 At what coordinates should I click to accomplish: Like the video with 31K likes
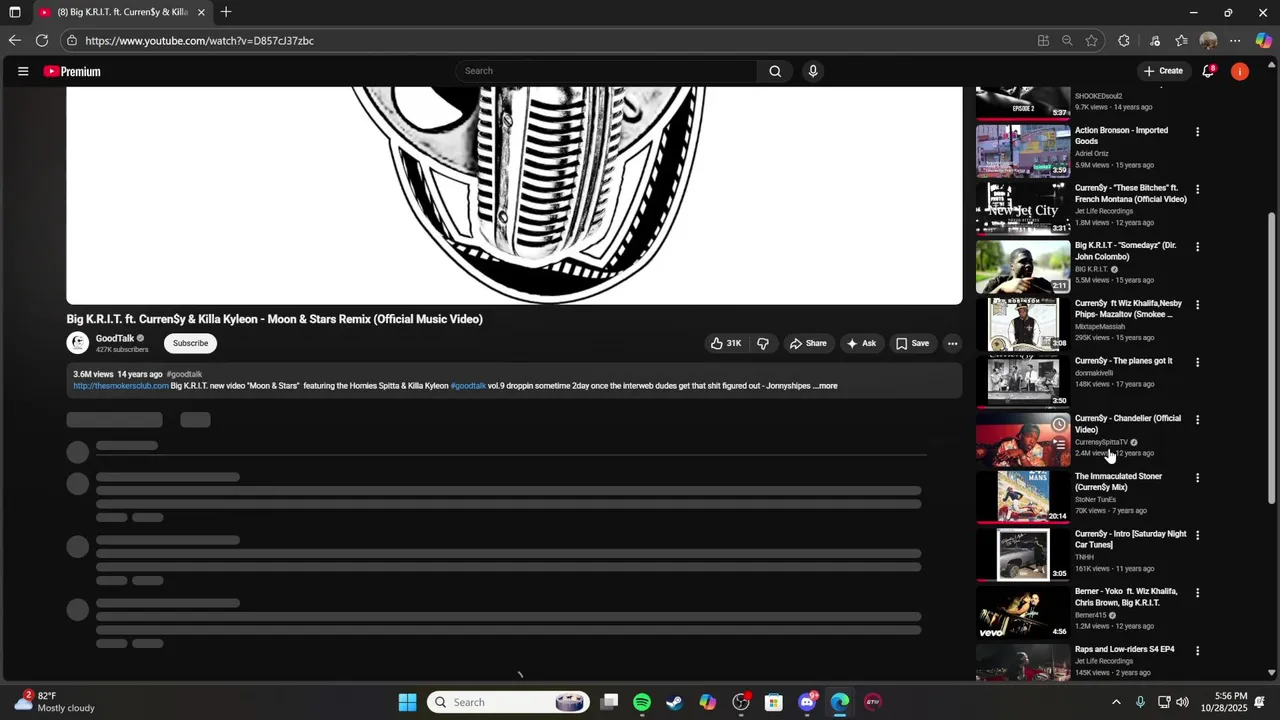point(726,343)
